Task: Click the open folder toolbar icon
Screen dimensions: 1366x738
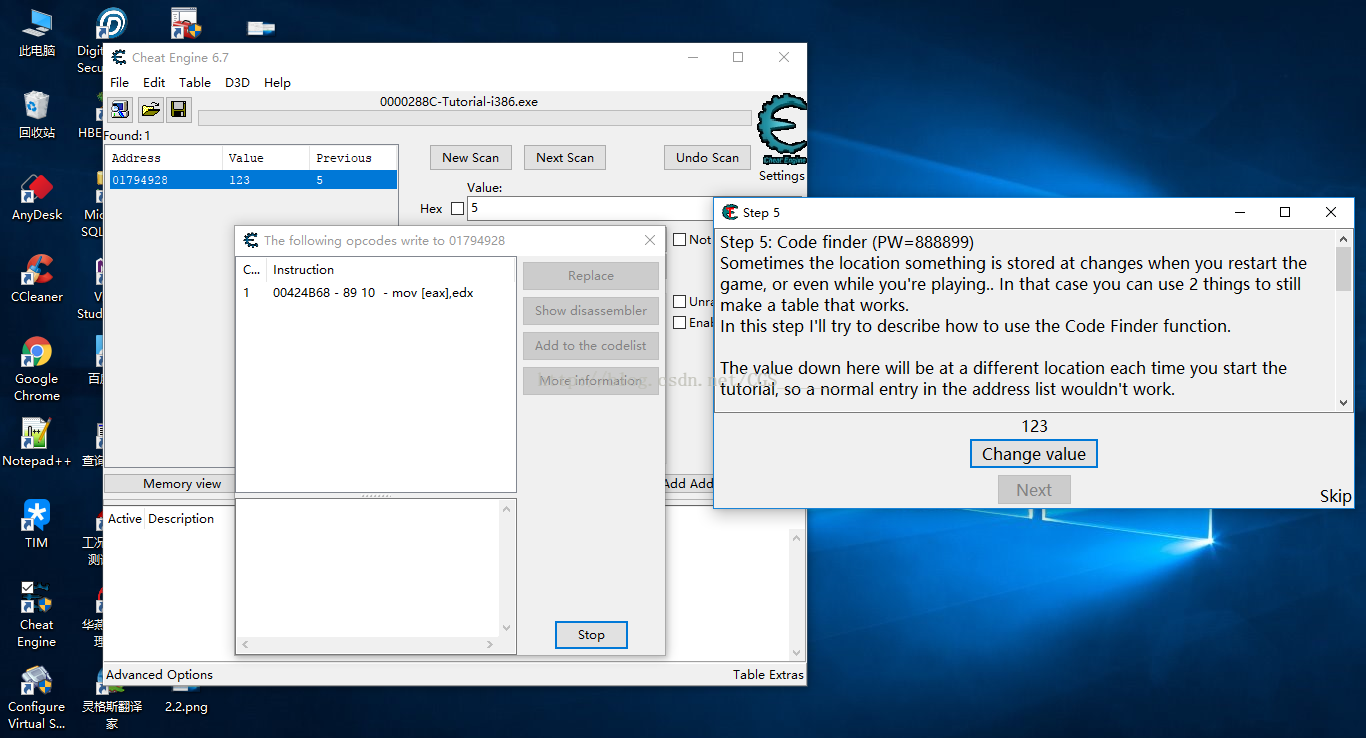Action: pos(150,109)
